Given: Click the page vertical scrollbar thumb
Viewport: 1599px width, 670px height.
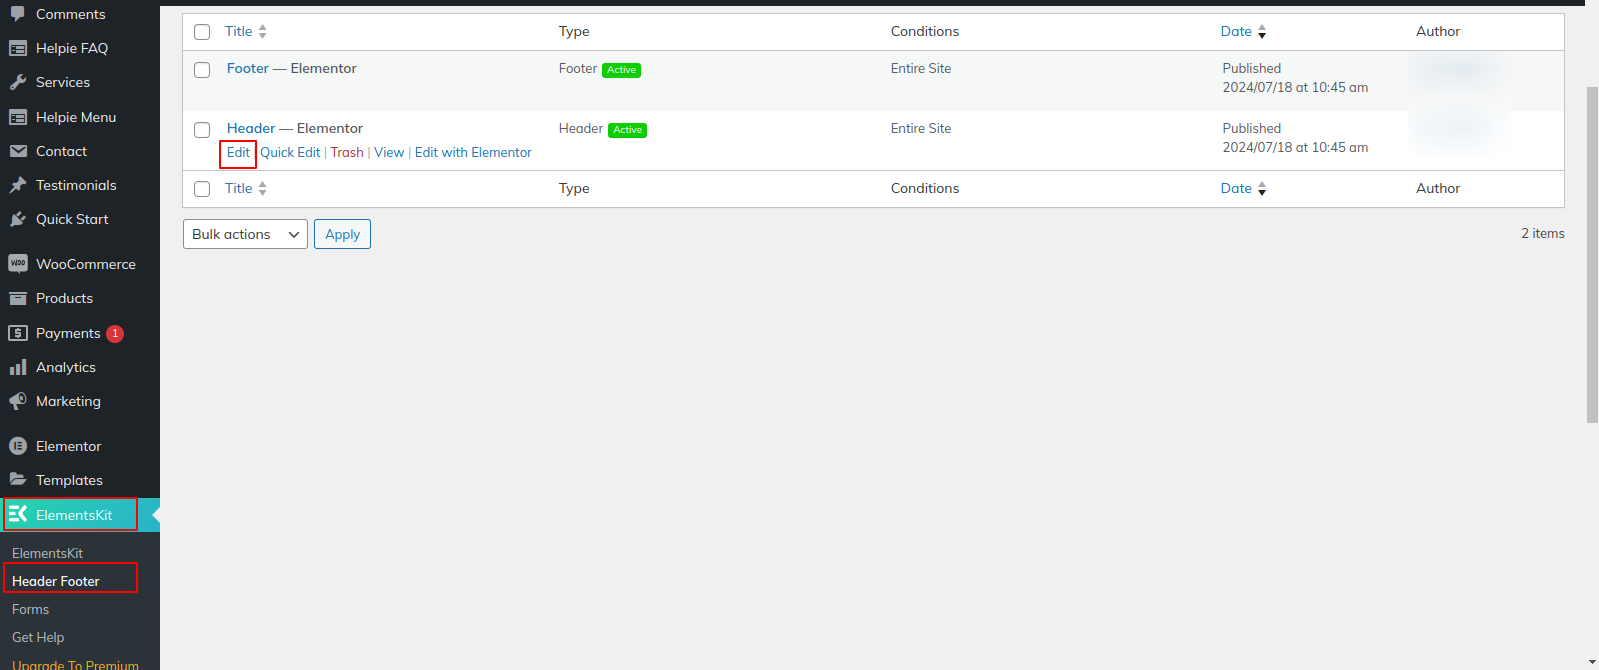Looking at the screenshot, I should pos(1592,255).
